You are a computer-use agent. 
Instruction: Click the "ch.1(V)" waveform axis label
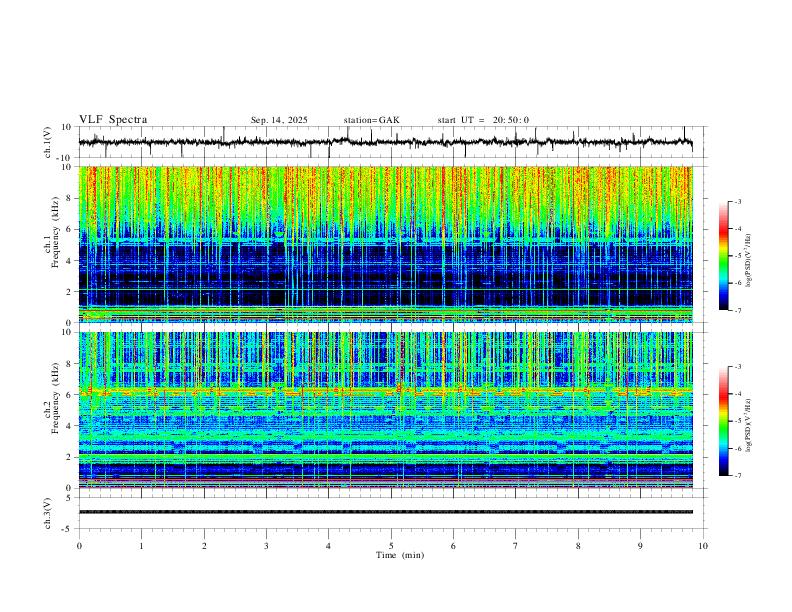(48, 142)
